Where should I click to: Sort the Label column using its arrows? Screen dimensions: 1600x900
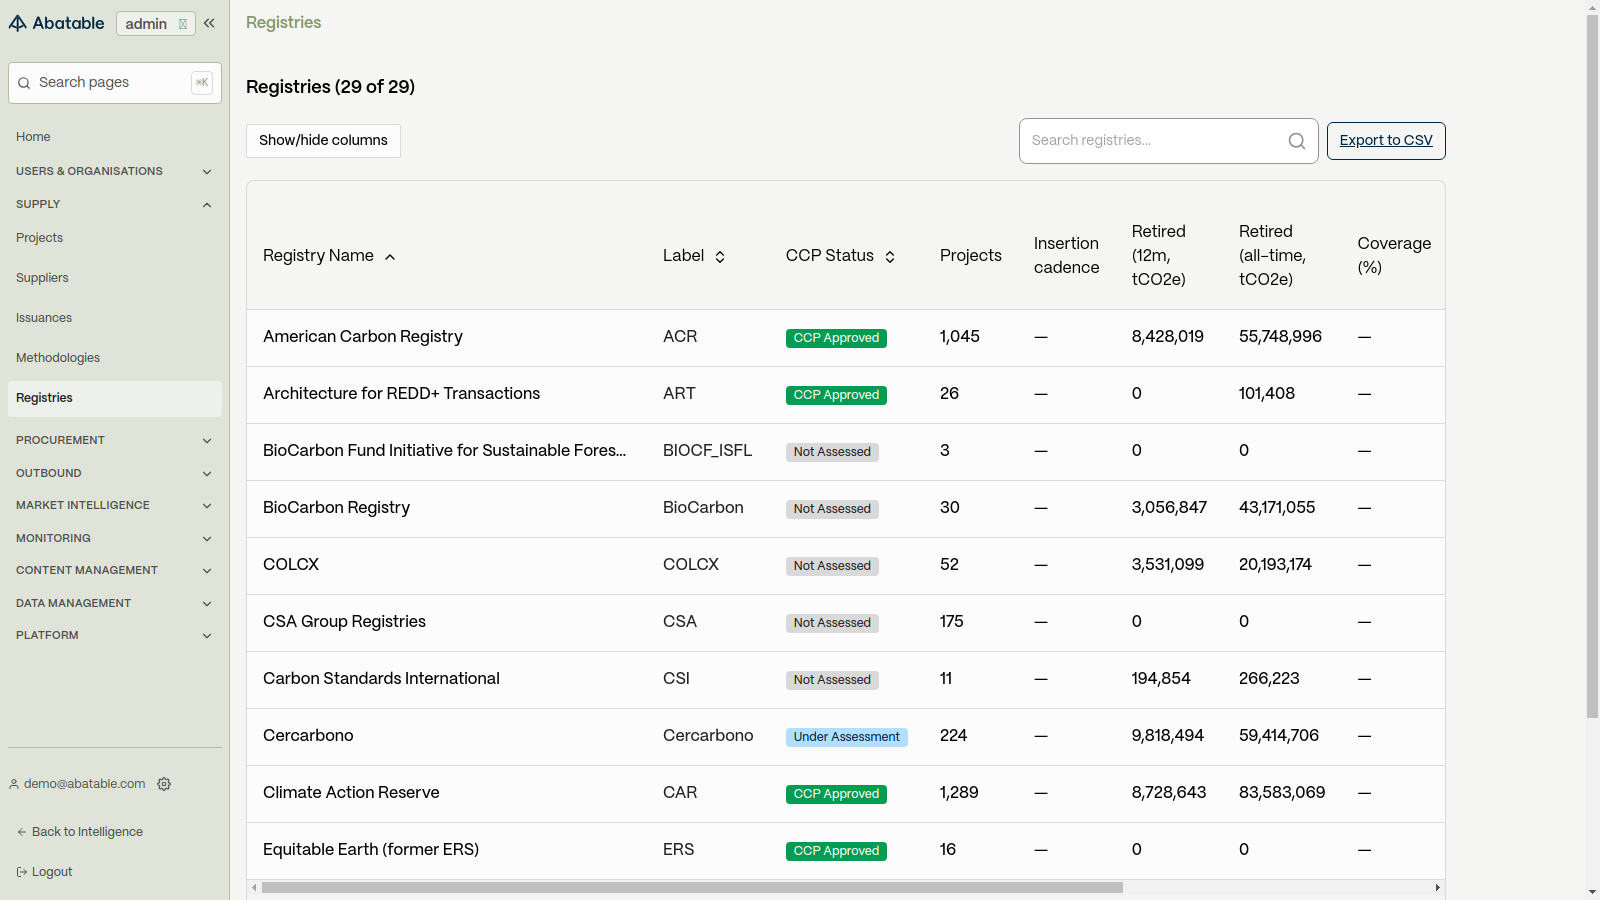720,257
